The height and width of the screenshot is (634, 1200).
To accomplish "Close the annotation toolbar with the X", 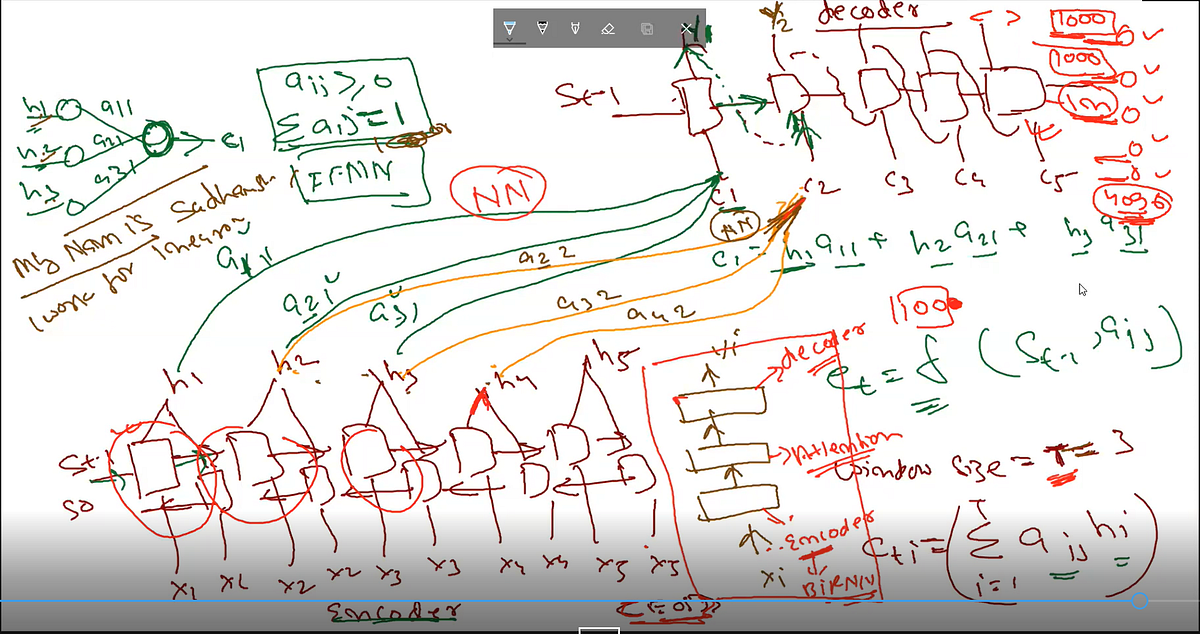I will point(688,27).
